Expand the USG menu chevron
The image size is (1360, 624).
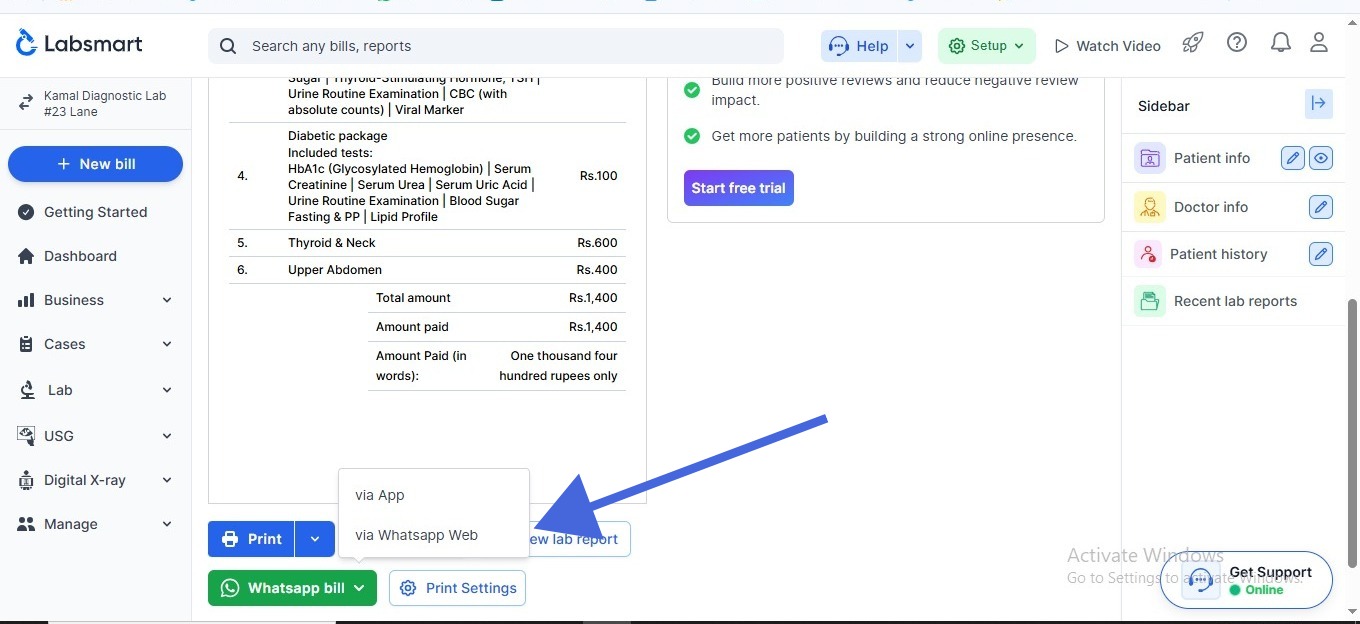tap(167, 436)
